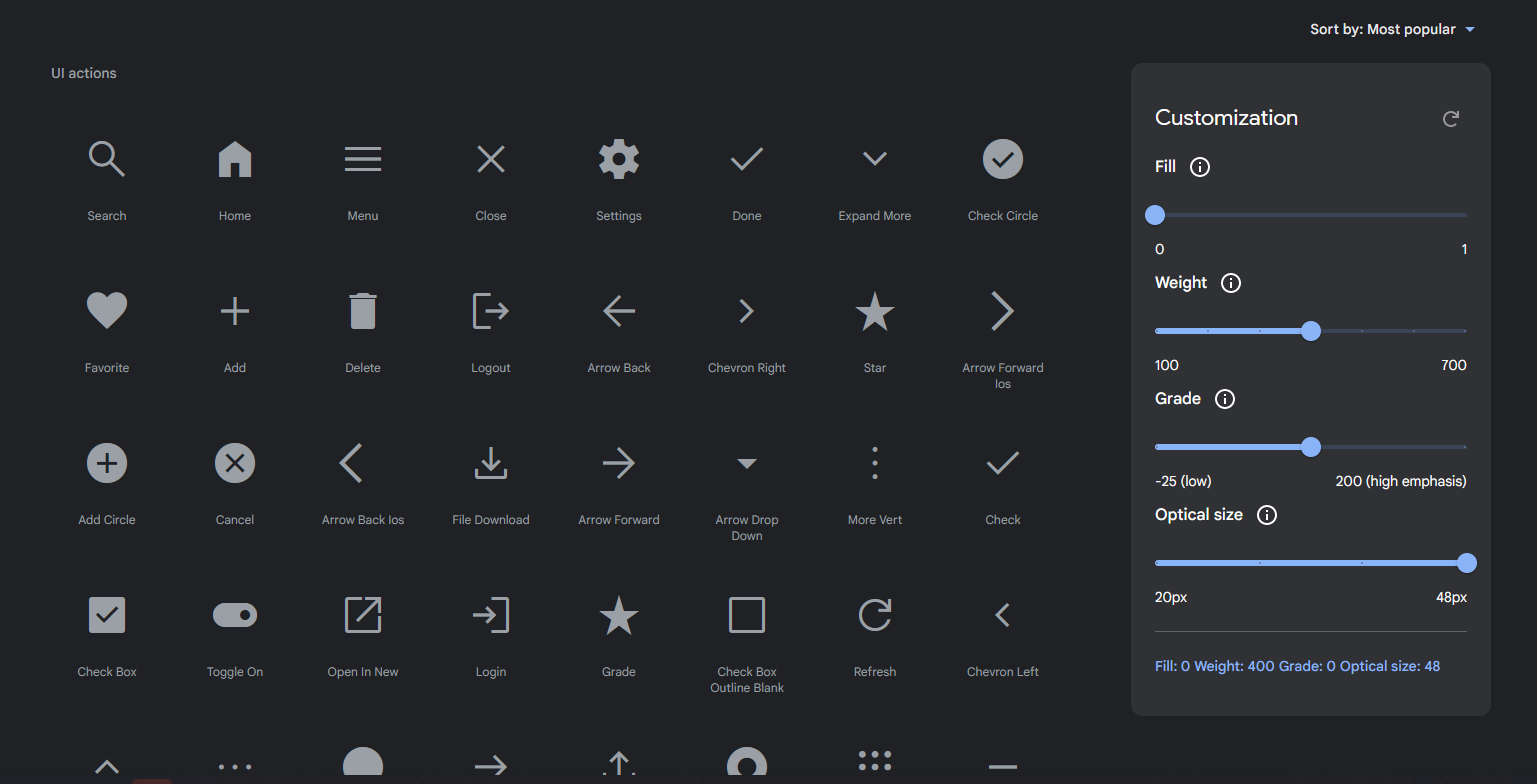The width and height of the screenshot is (1537, 784).
Task: Pick the Login icon
Action: [x=491, y=615]
